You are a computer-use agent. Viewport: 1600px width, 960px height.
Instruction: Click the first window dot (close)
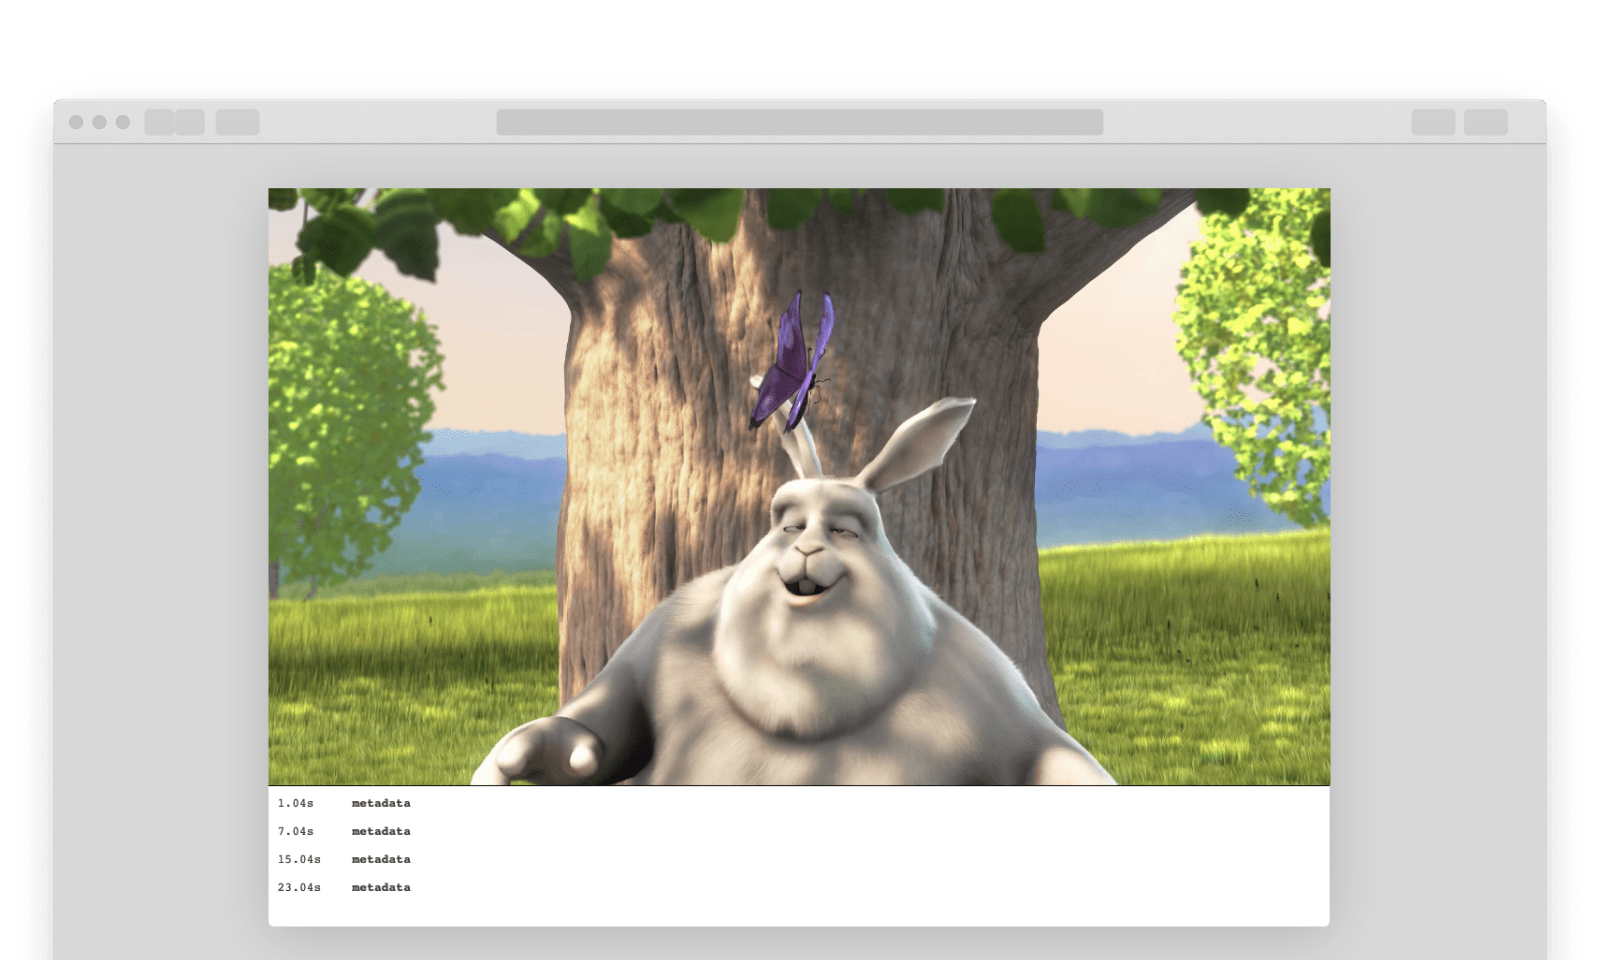click(x=76, y=122)
